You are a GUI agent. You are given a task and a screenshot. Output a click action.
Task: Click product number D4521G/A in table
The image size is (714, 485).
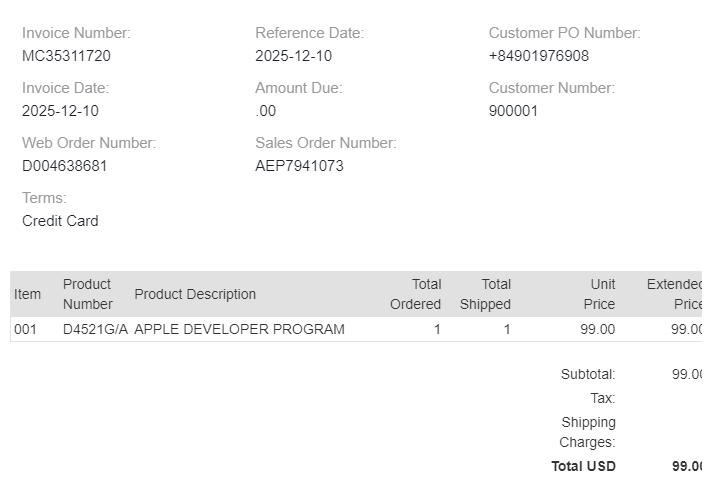coord(95,329)
